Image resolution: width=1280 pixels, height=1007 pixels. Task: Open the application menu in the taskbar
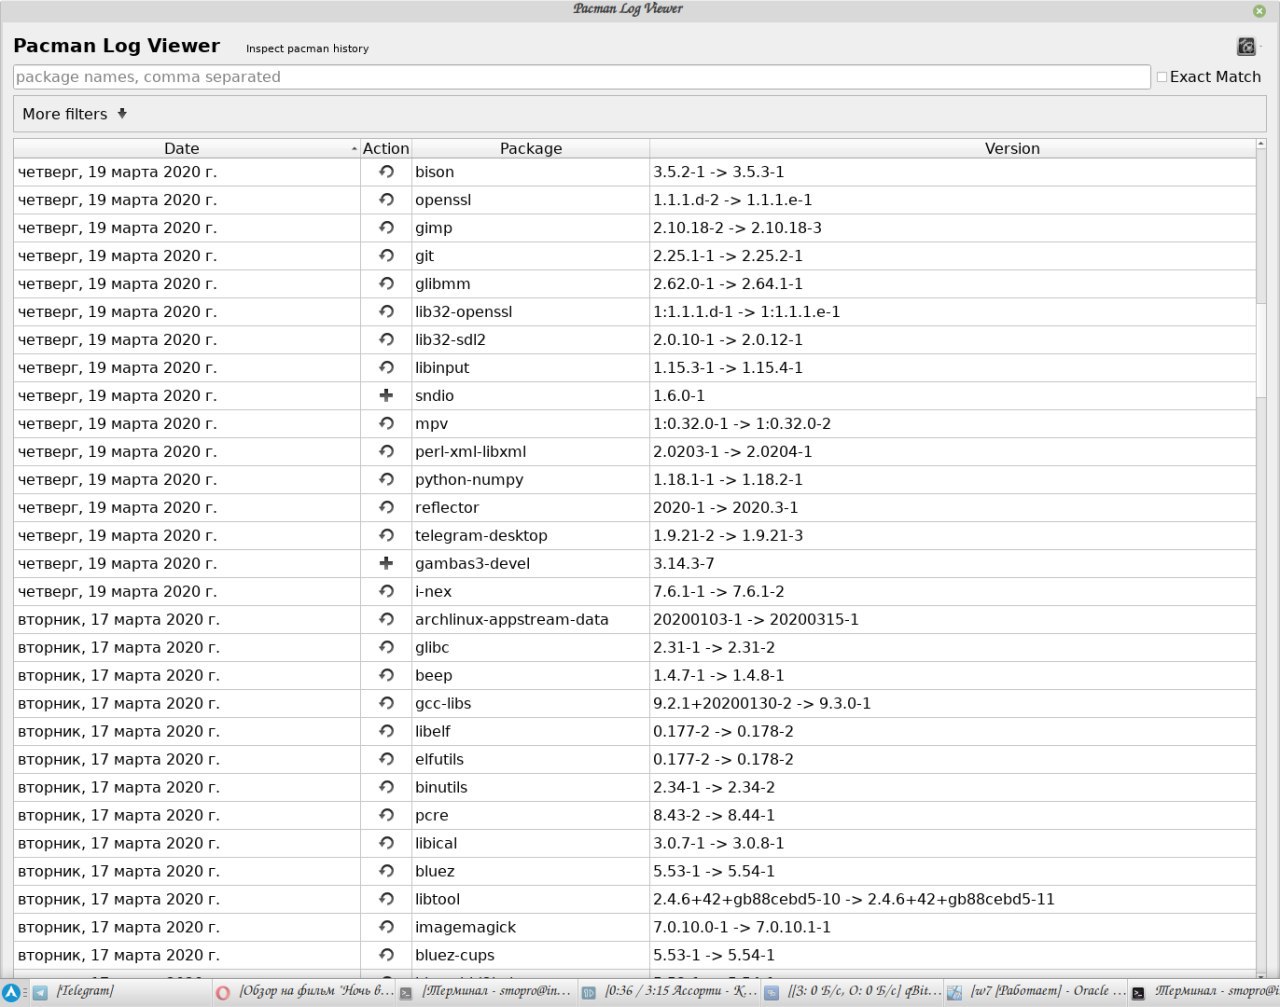click(11, 993)
